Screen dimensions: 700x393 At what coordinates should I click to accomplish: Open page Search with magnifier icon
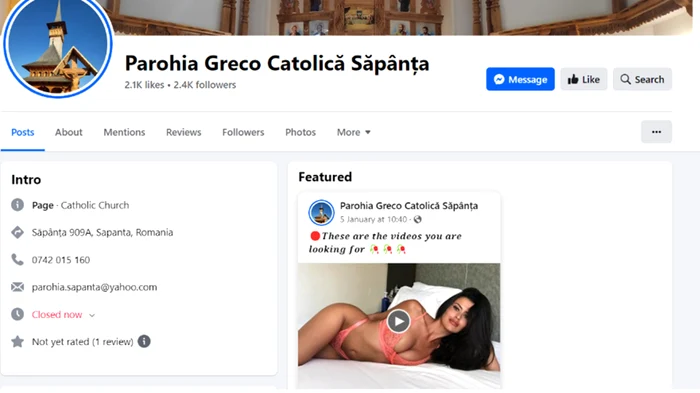(642, 79)
